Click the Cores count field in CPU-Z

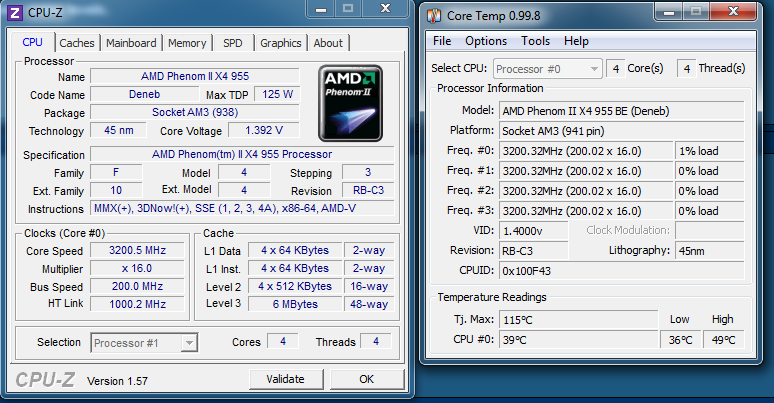[283, 341]
